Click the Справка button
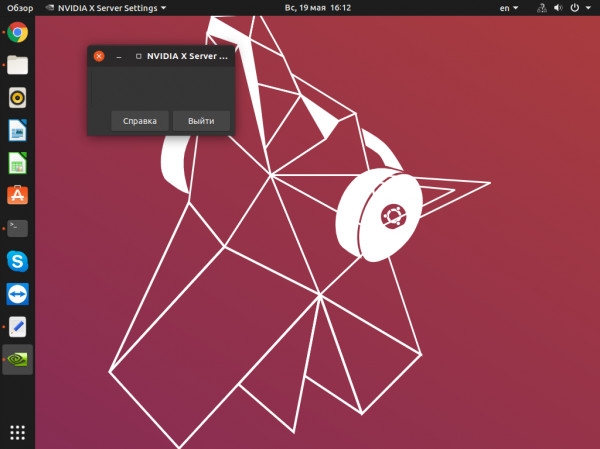Screen dimensions: 600x449 pyautogui.click(x=140, y=121)
